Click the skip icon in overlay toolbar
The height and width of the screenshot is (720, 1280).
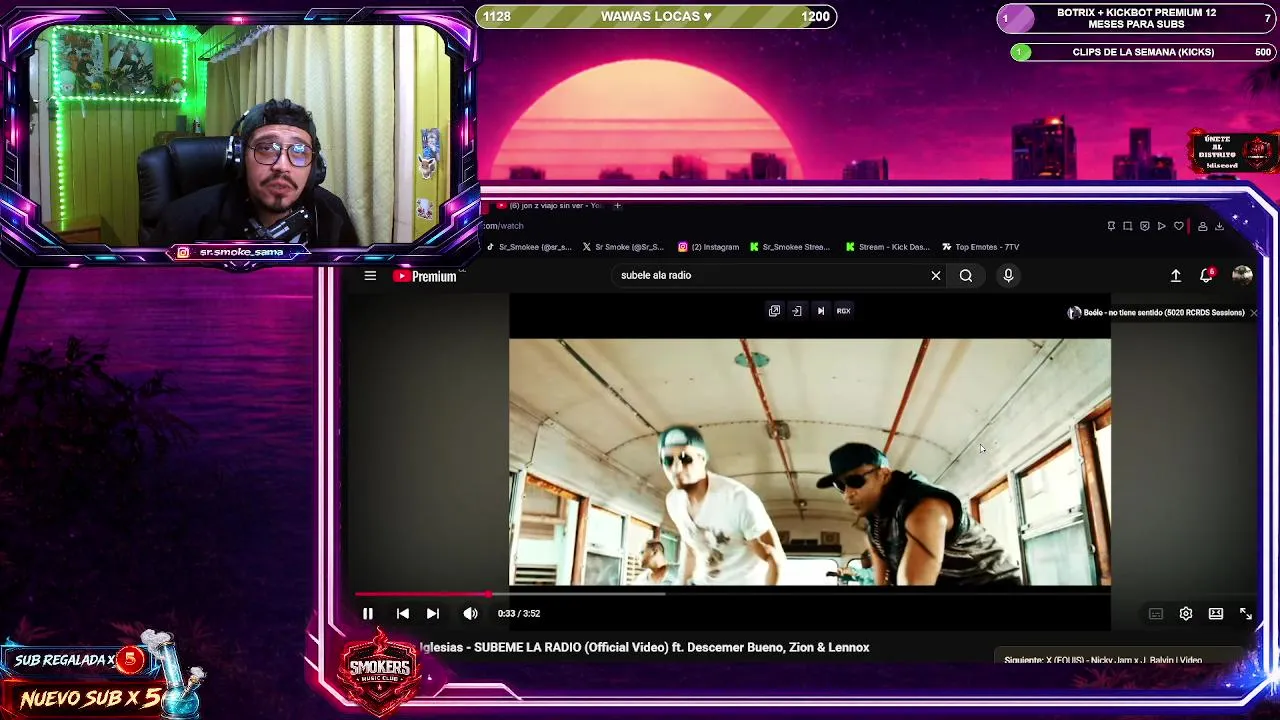(821, 311)
